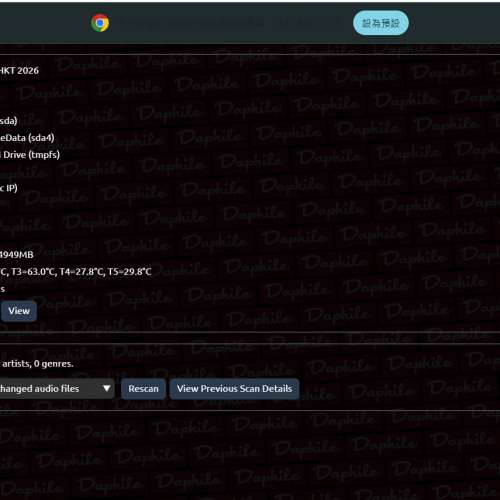Select the 'HKT 2026' date text
Image resolution: width=500 pixels, height=500 pixels.
[19, 71]
